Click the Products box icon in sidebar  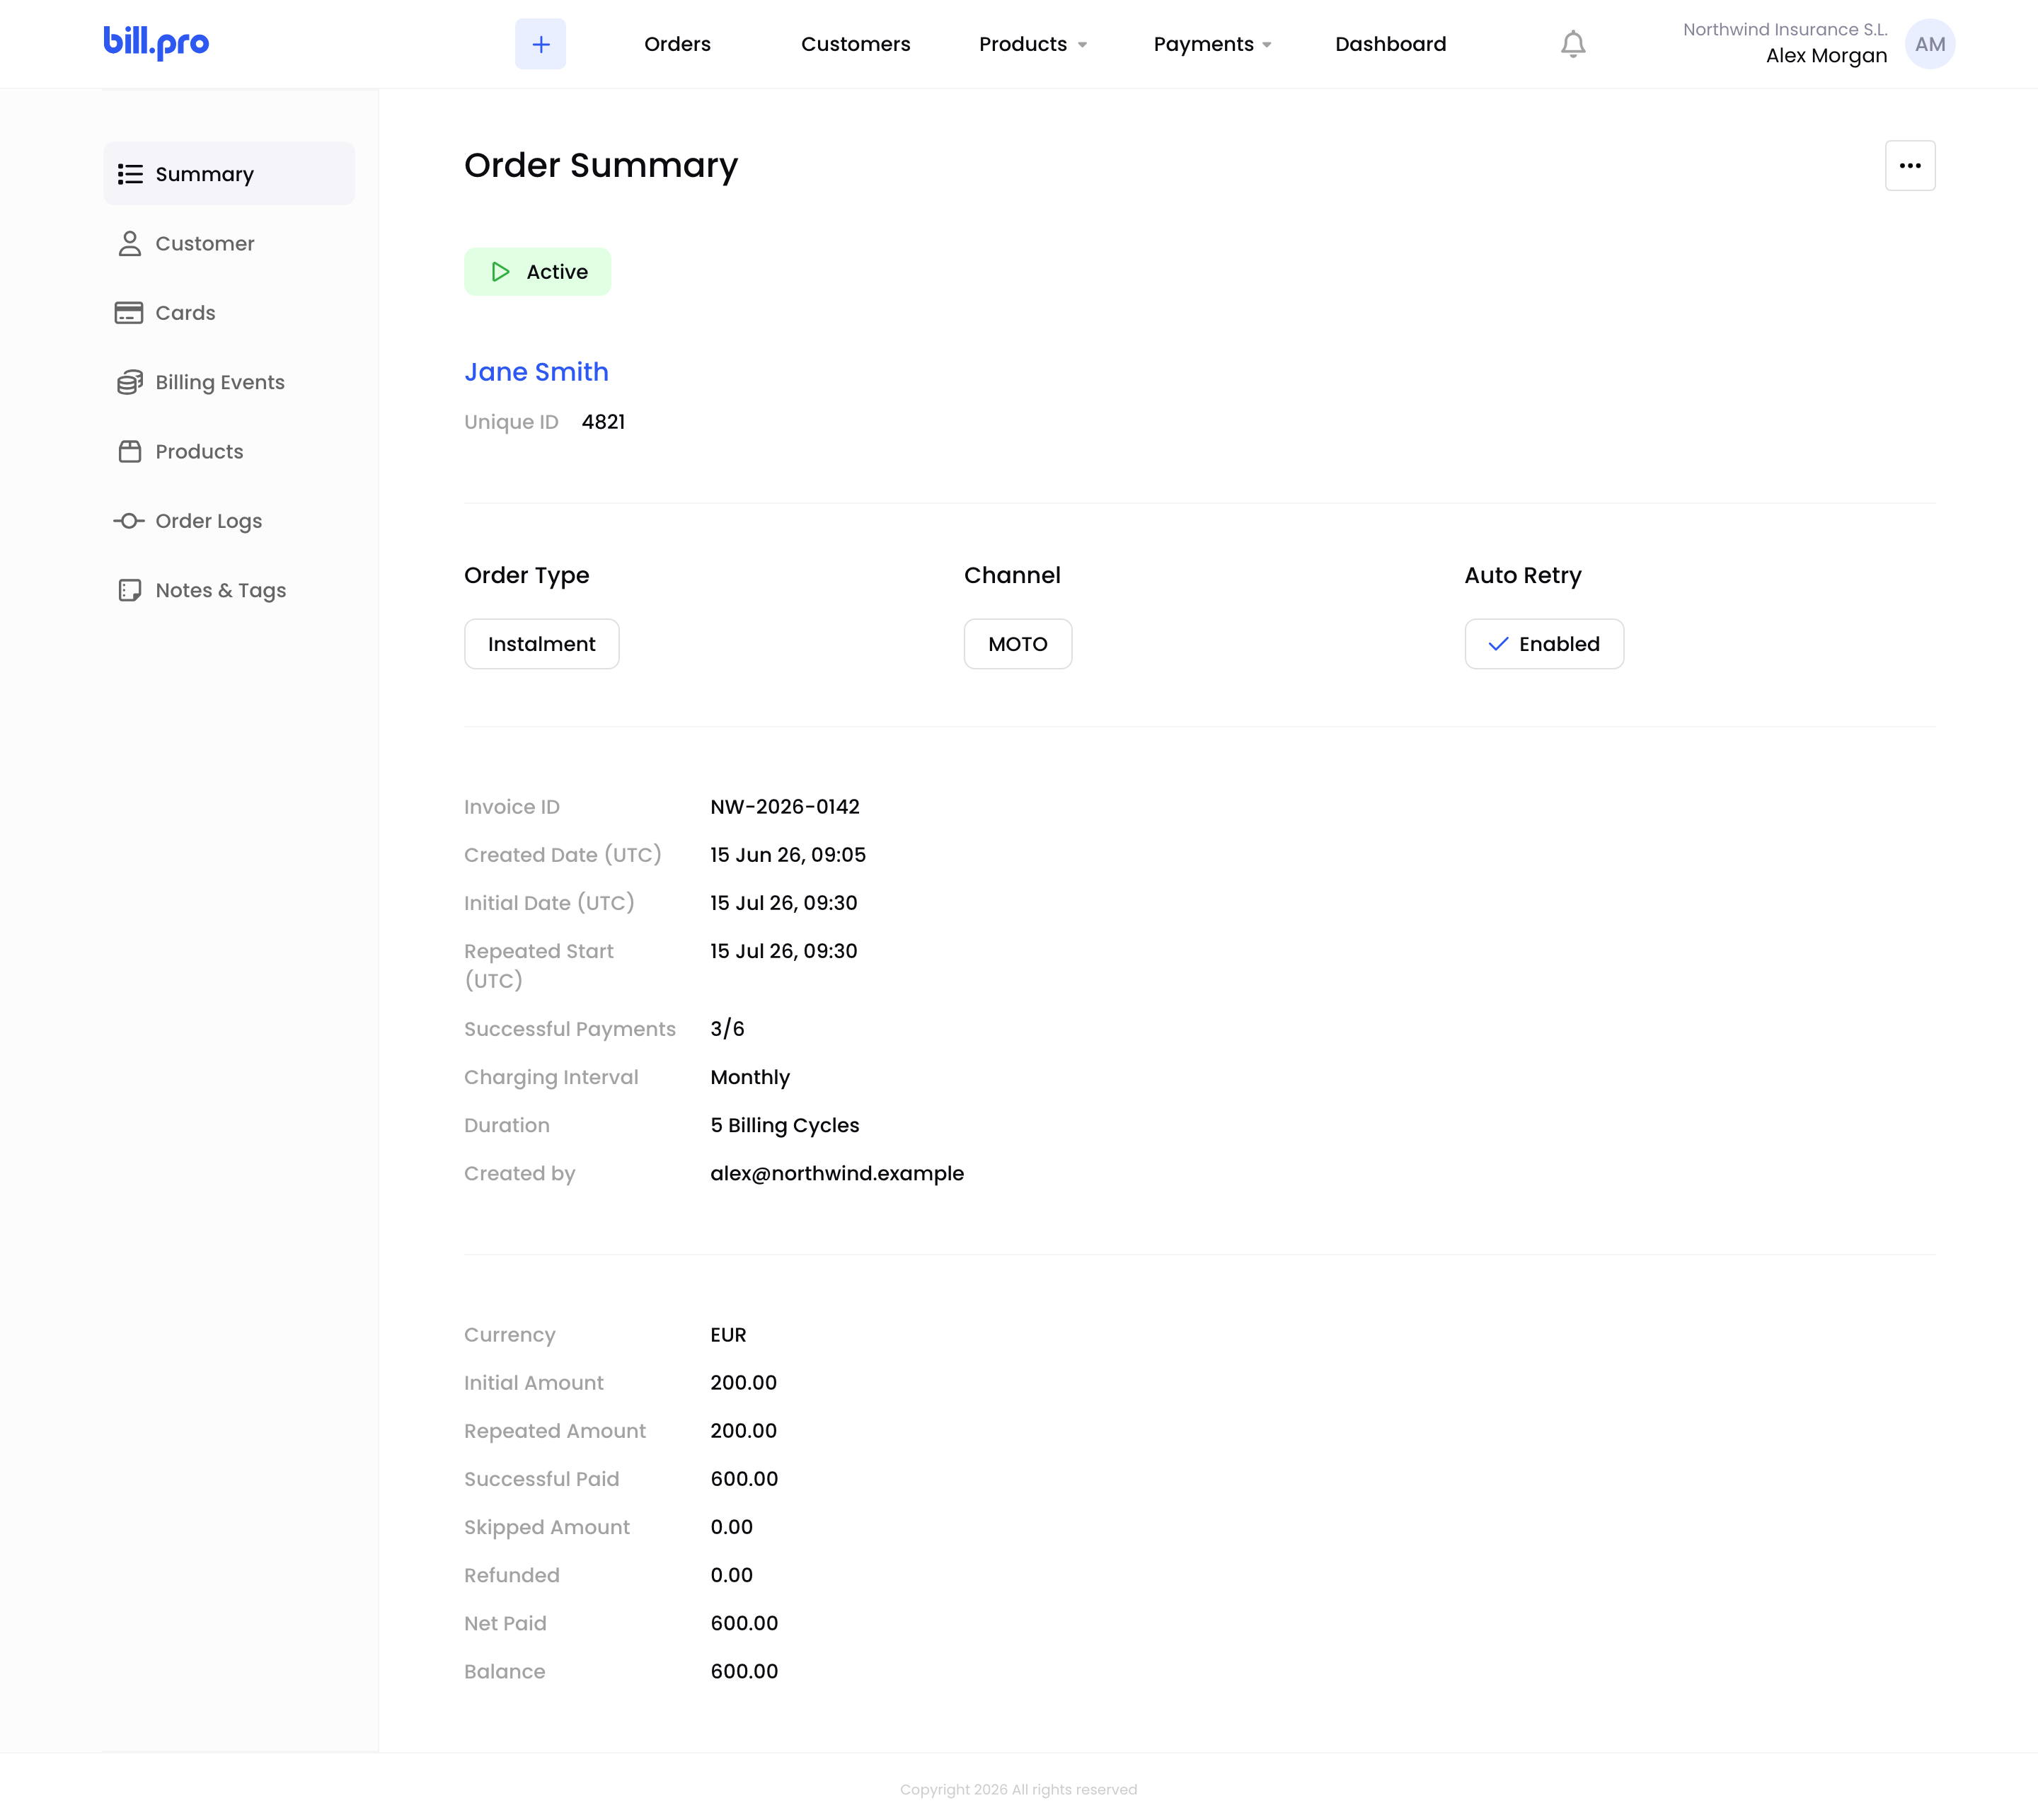point(130,452)
